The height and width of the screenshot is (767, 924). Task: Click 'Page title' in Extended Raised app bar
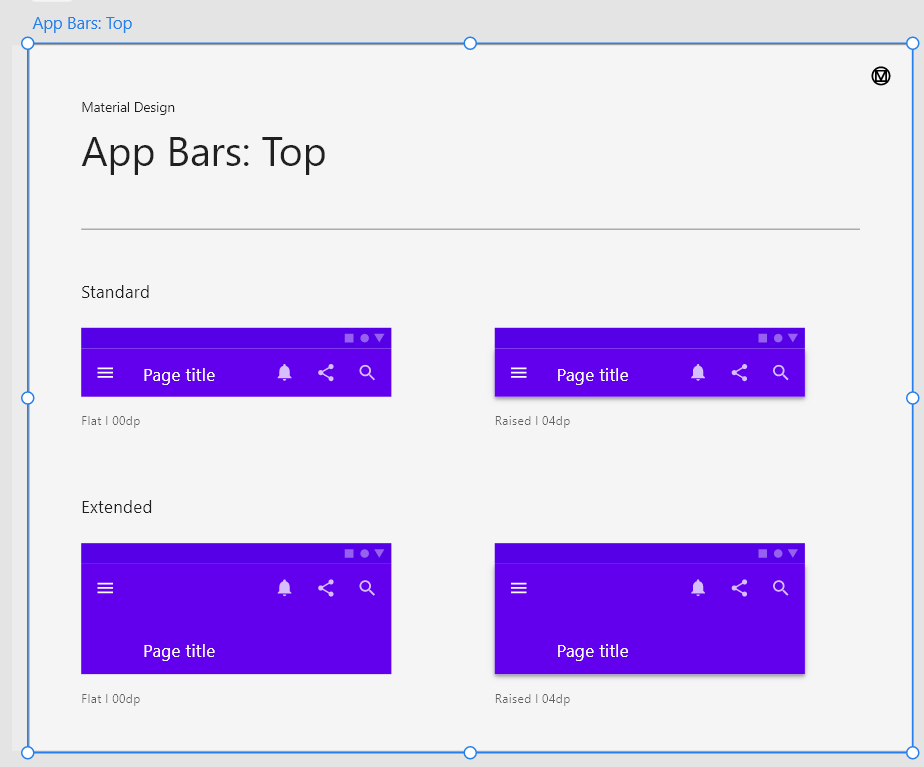pyautogui.click(x=593, y=651)
